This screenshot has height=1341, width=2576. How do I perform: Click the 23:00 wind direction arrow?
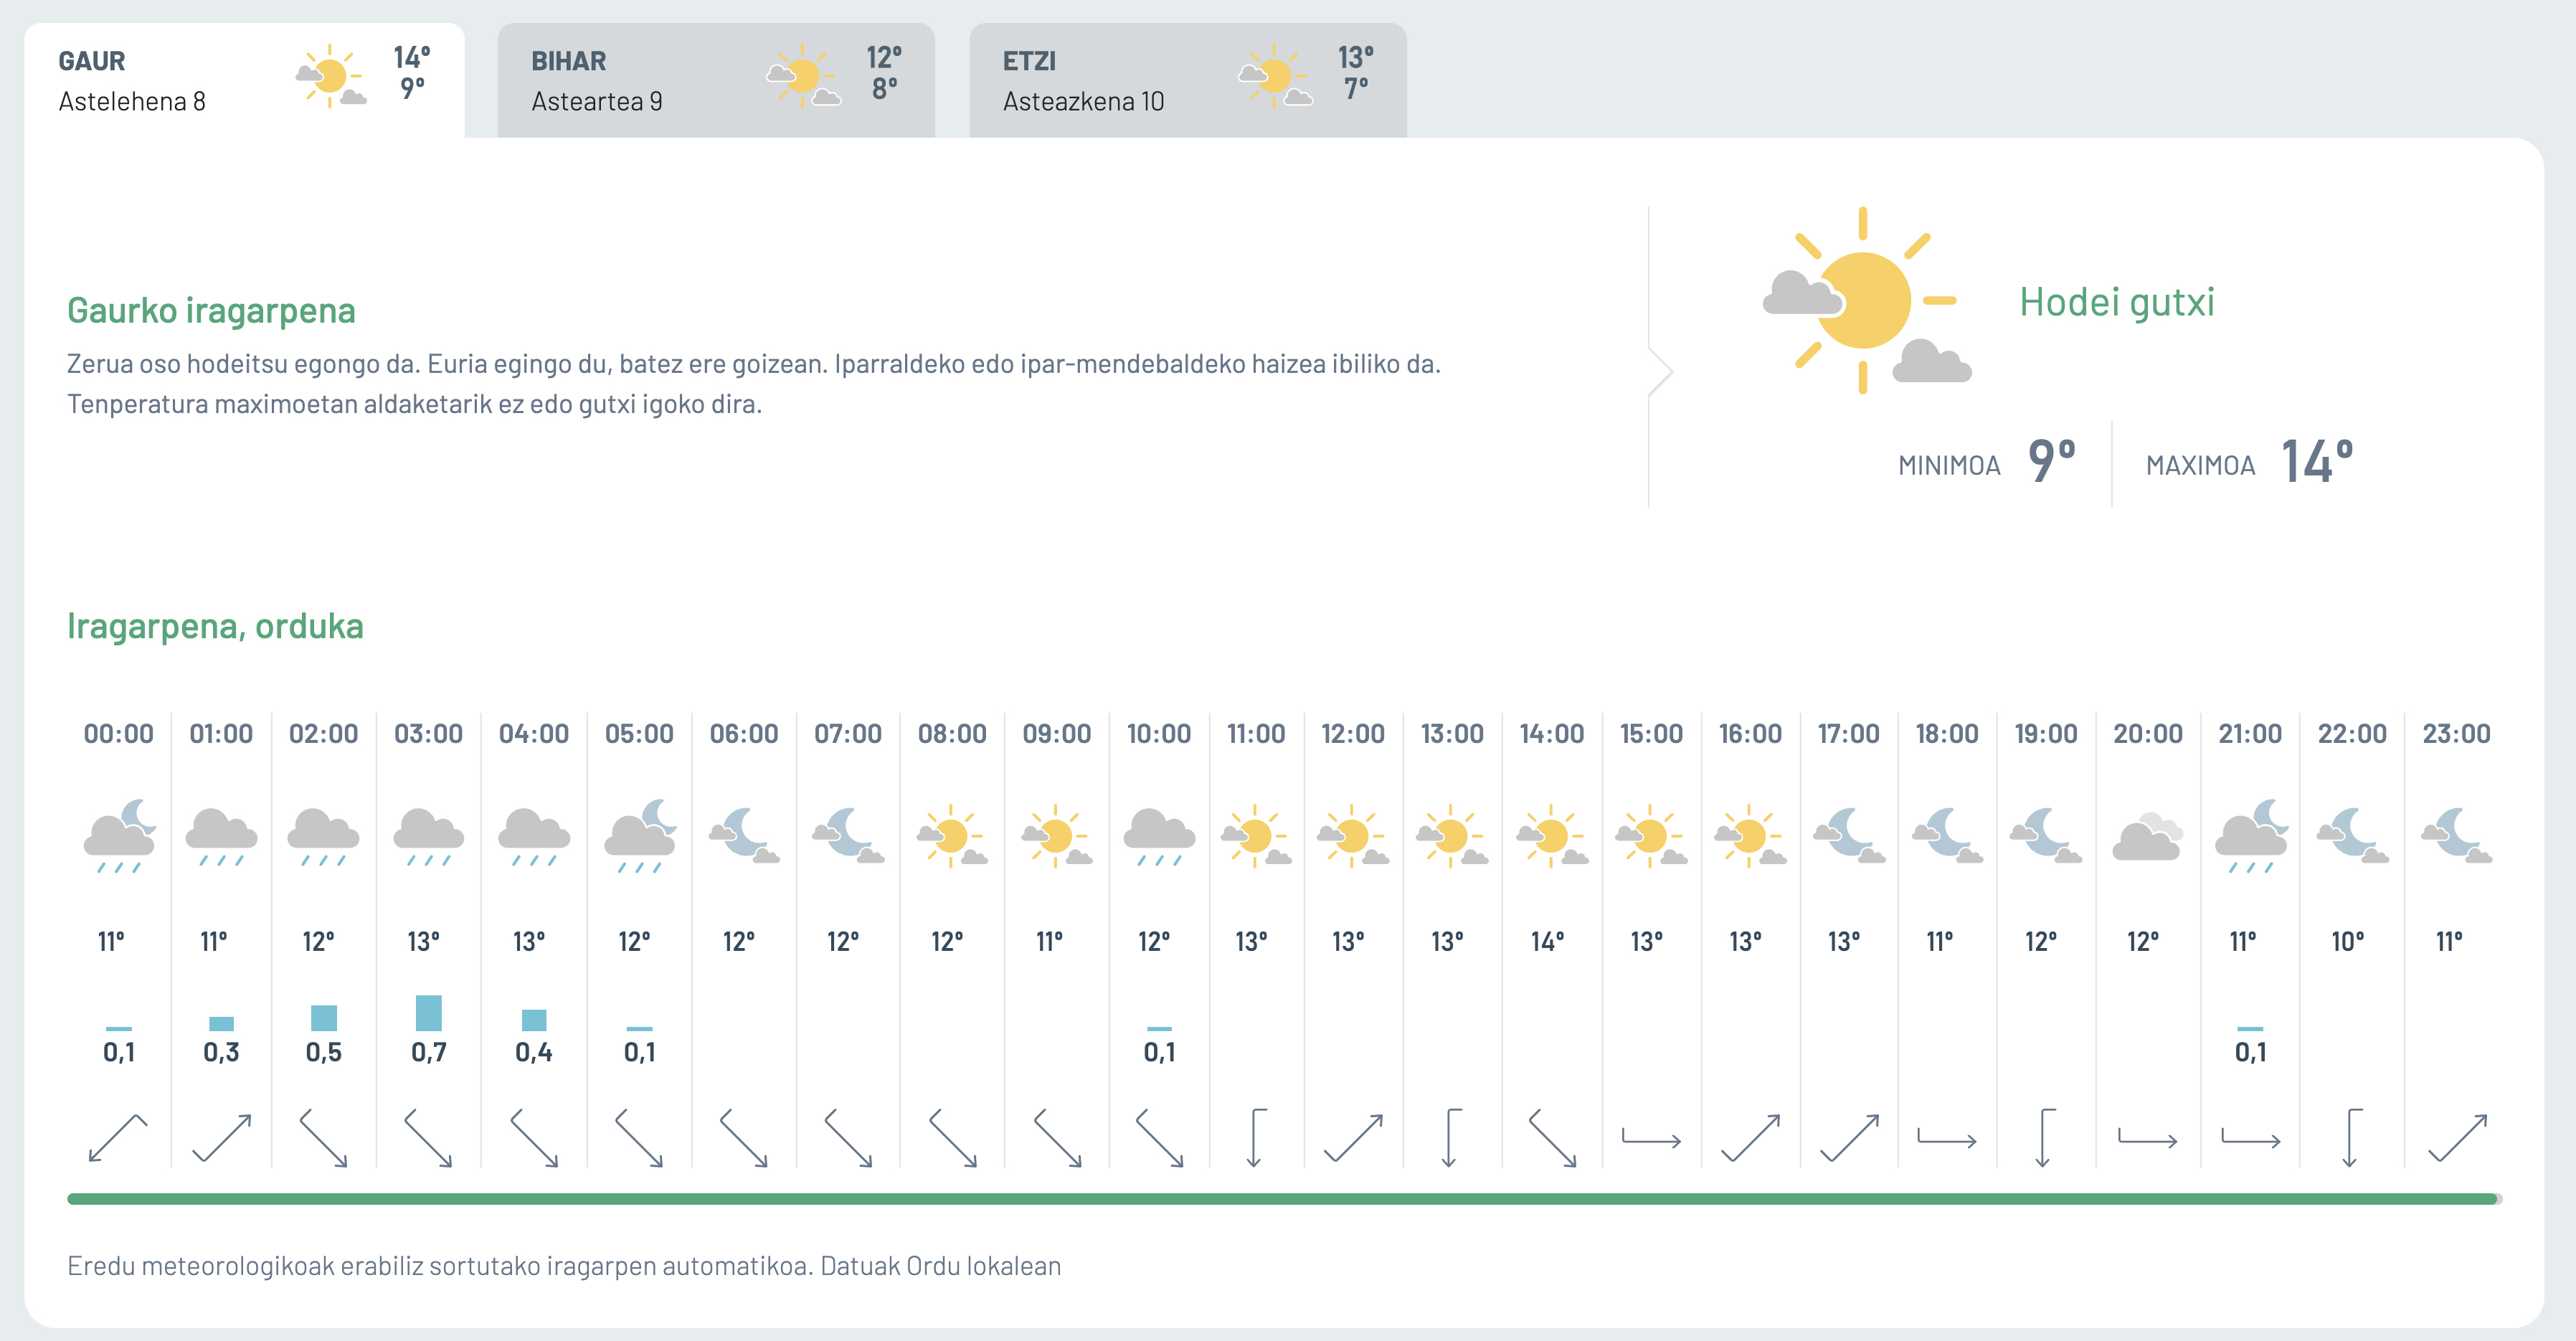tap(2457, 1138)
